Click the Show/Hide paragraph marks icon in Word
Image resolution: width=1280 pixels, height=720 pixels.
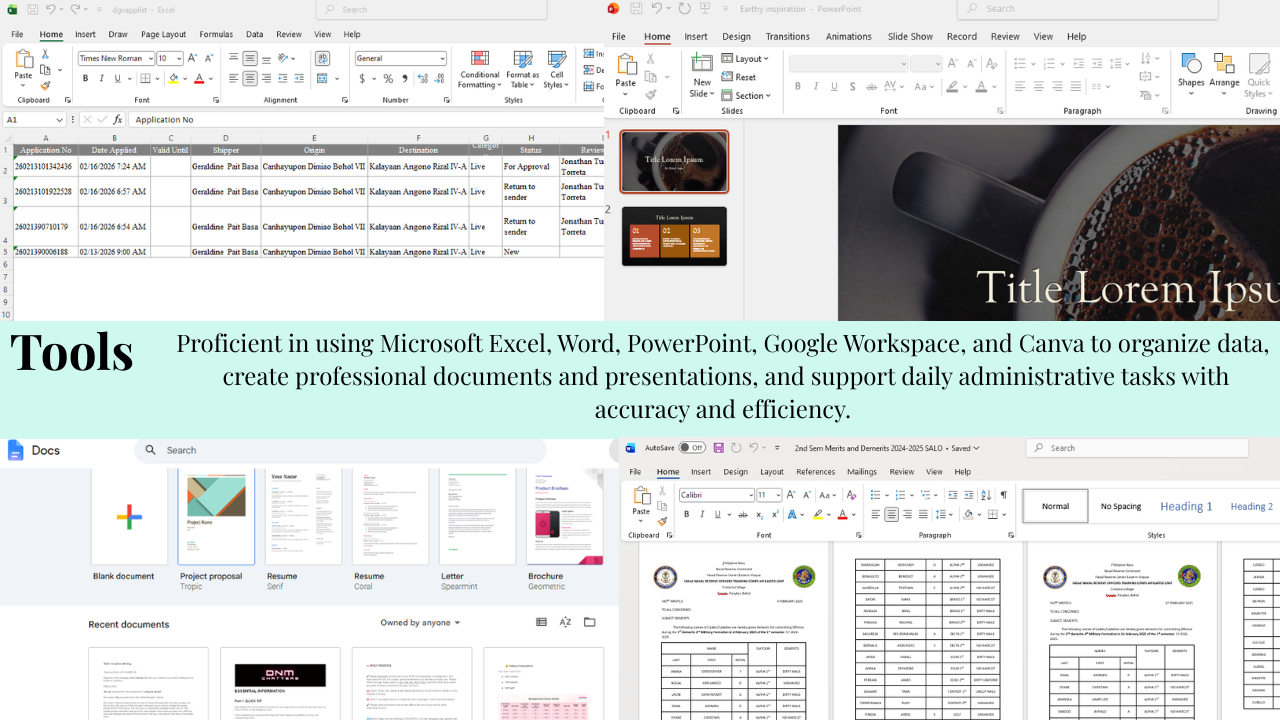[x=1003, y=495]
